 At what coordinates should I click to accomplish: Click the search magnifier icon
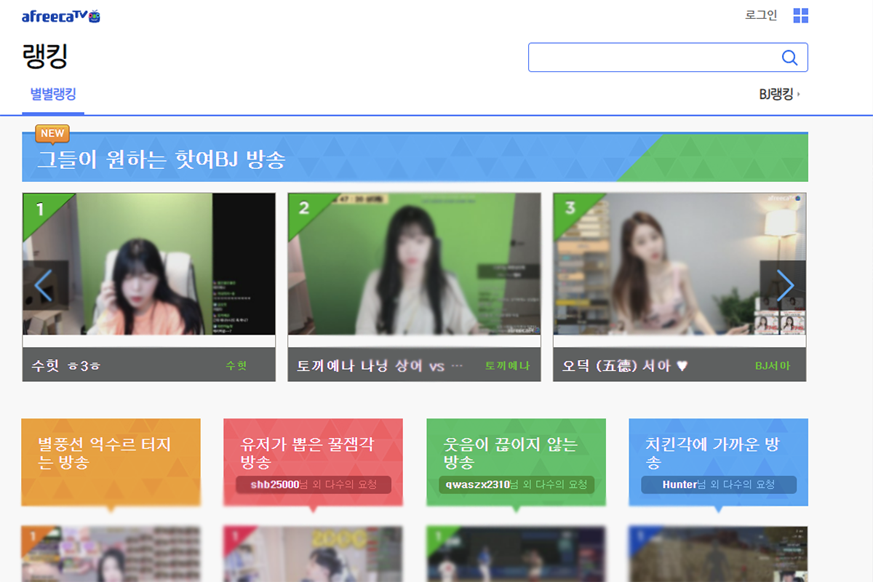coord(789,57)
